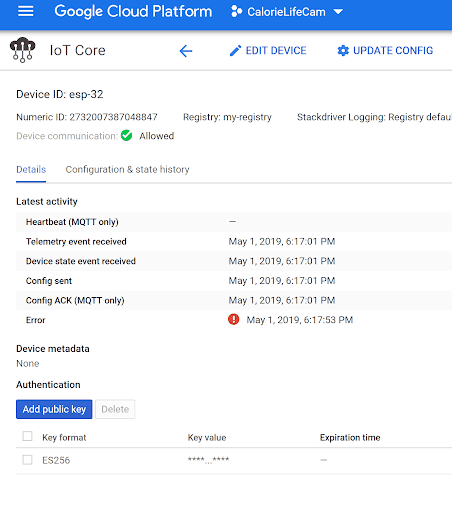This screenshot has width=452, height=512.
Task: Click the CalorieLifeCam project icon
Action: (236, 11)
